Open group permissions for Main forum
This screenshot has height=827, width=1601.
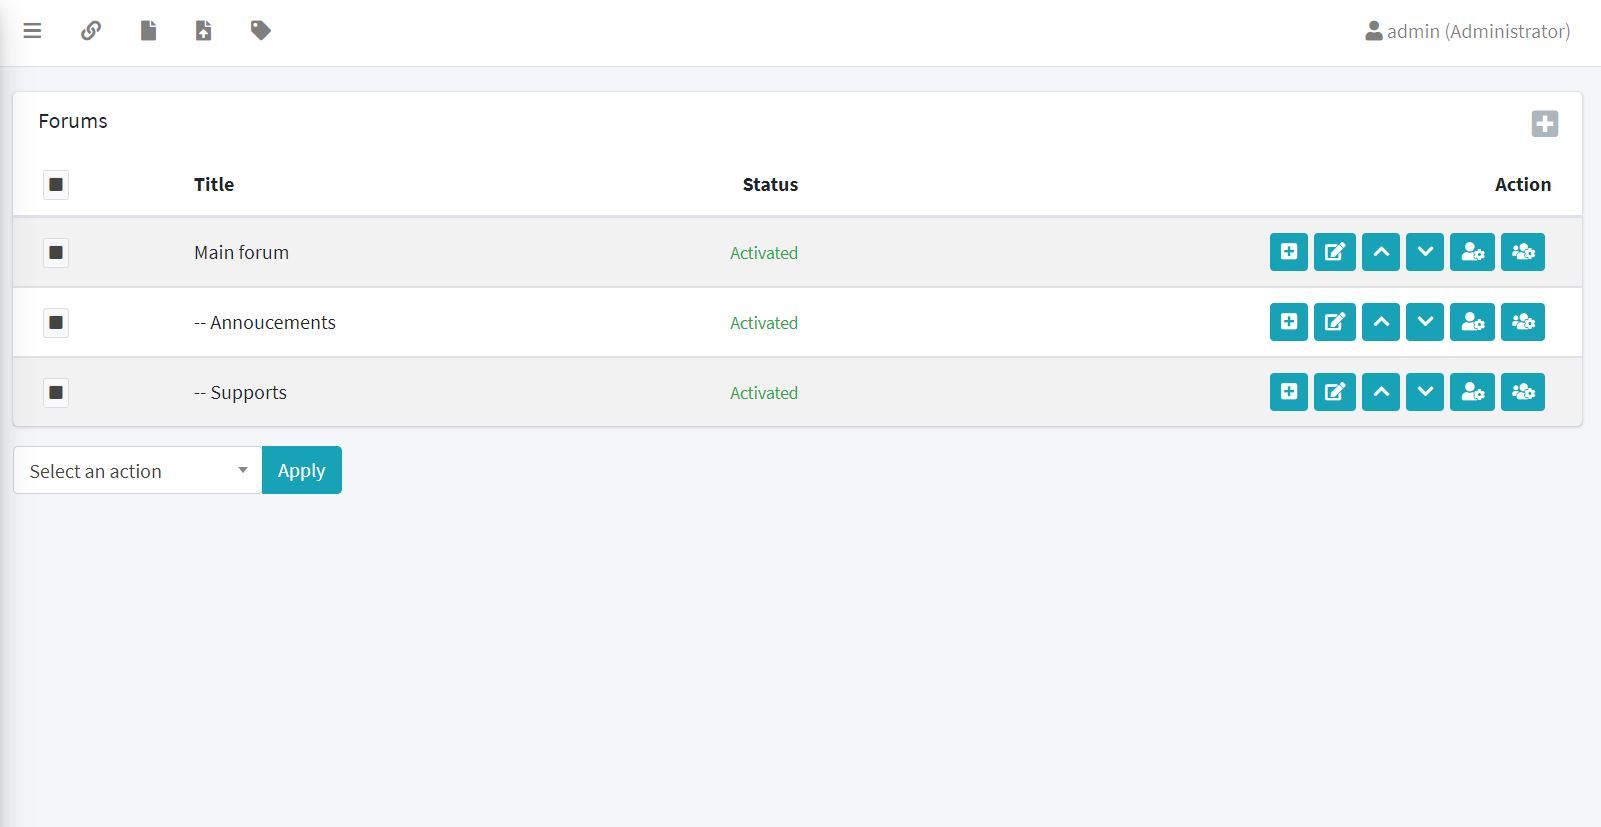point(1522,252)
